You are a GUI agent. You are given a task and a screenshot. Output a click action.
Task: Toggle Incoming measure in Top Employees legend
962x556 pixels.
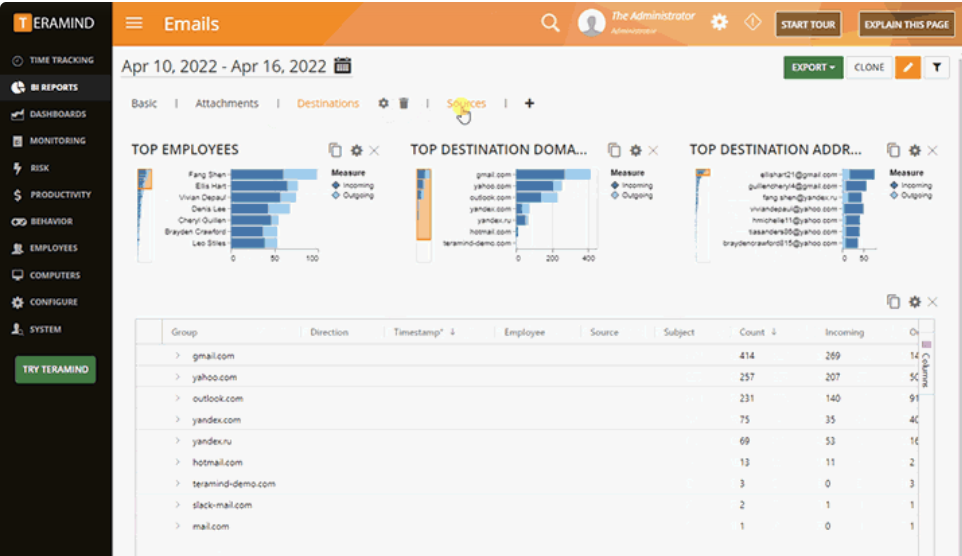[x=353, y=185]
